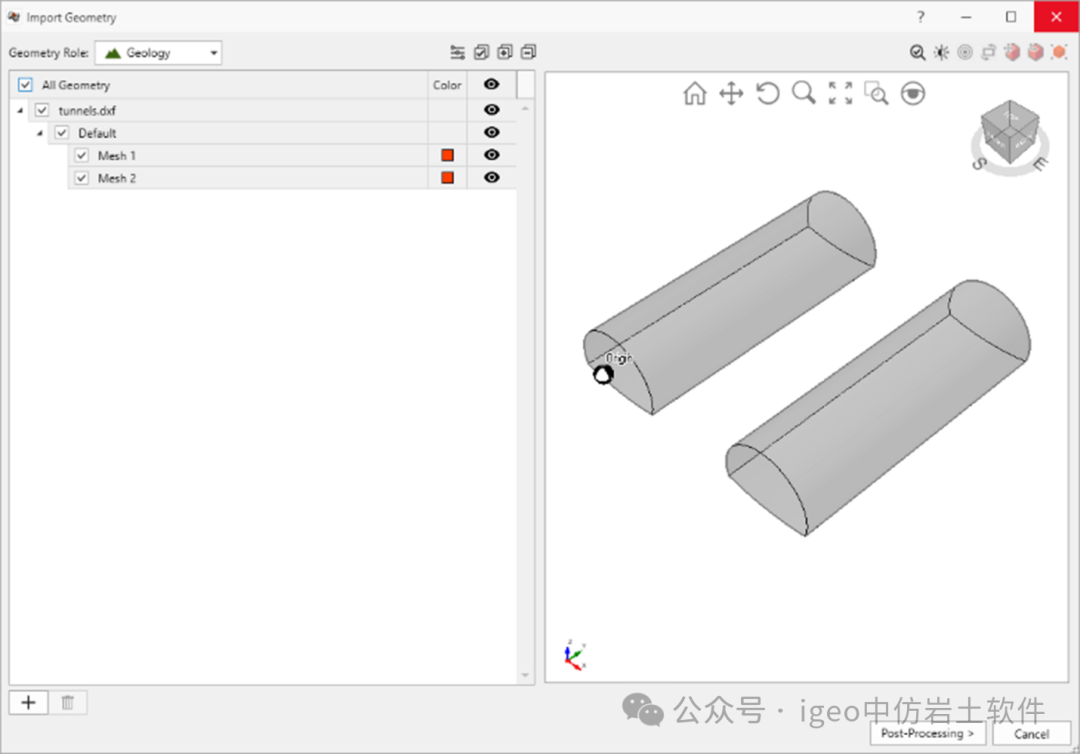Uncheck the All Geometry checkbox

click(x=26, y=85)
